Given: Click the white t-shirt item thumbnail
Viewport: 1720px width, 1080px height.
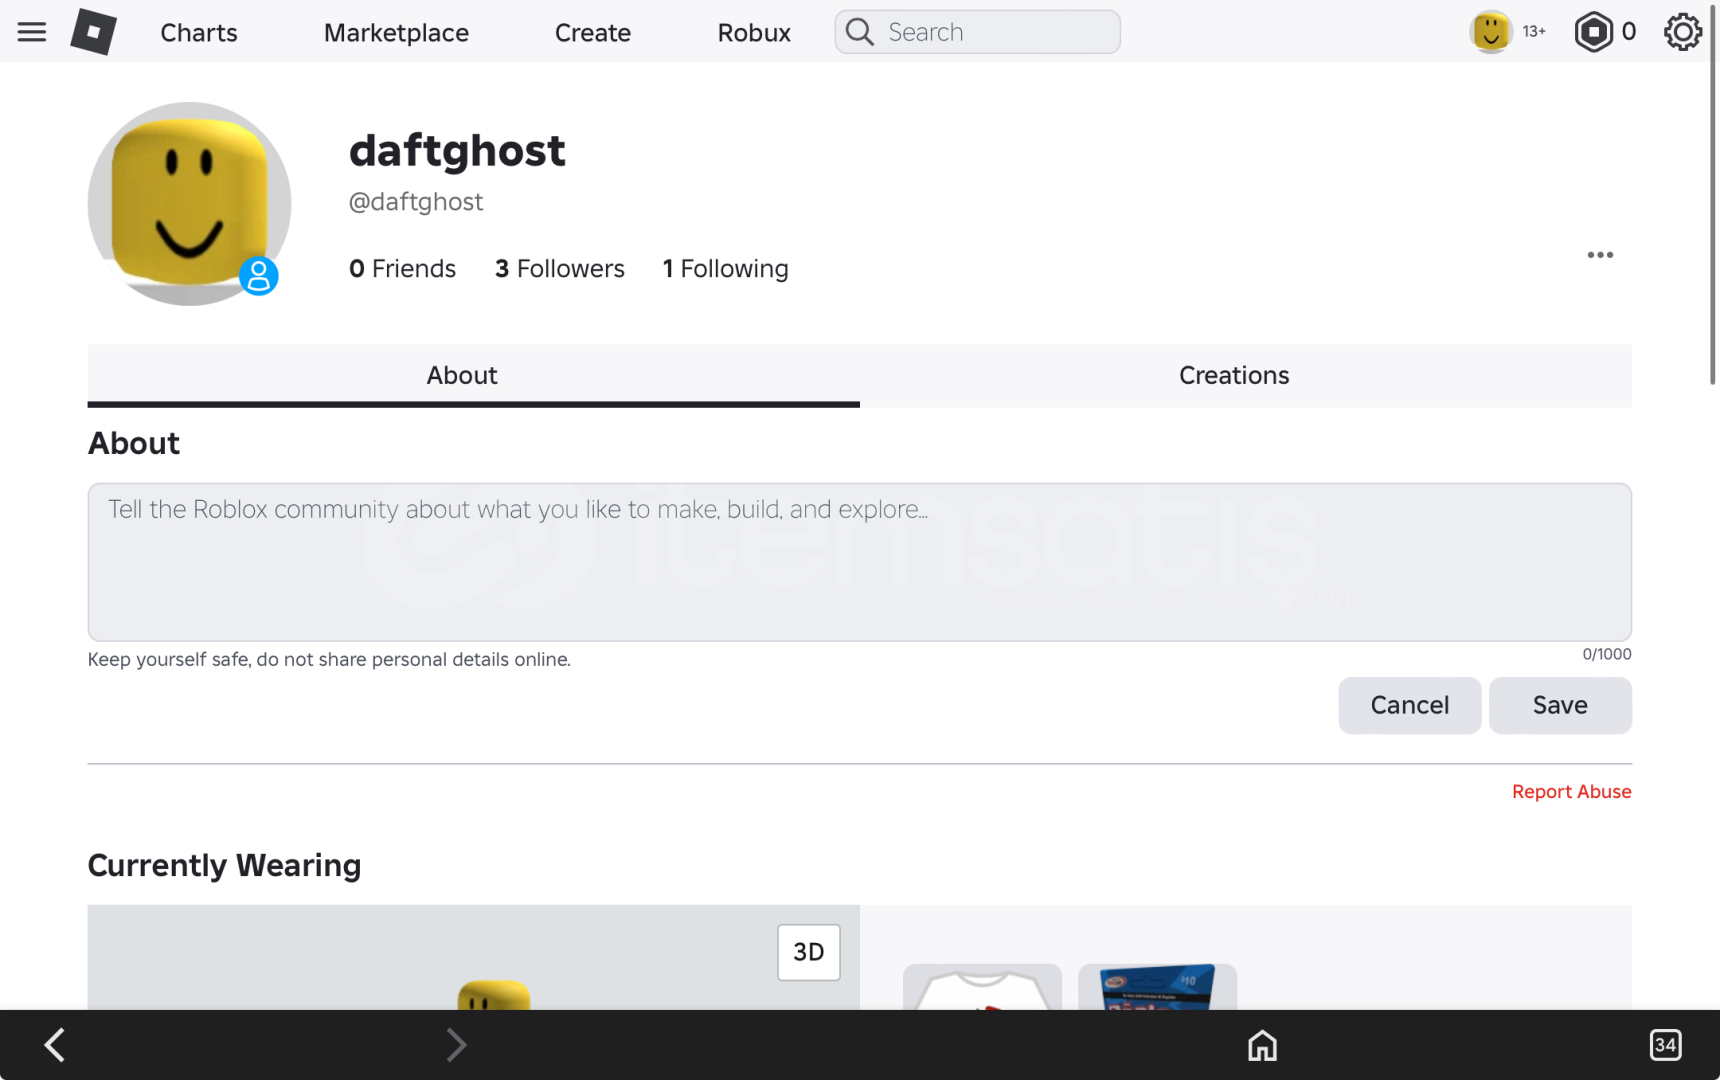Looking at the screenshot, I should [x=982, y=987].
